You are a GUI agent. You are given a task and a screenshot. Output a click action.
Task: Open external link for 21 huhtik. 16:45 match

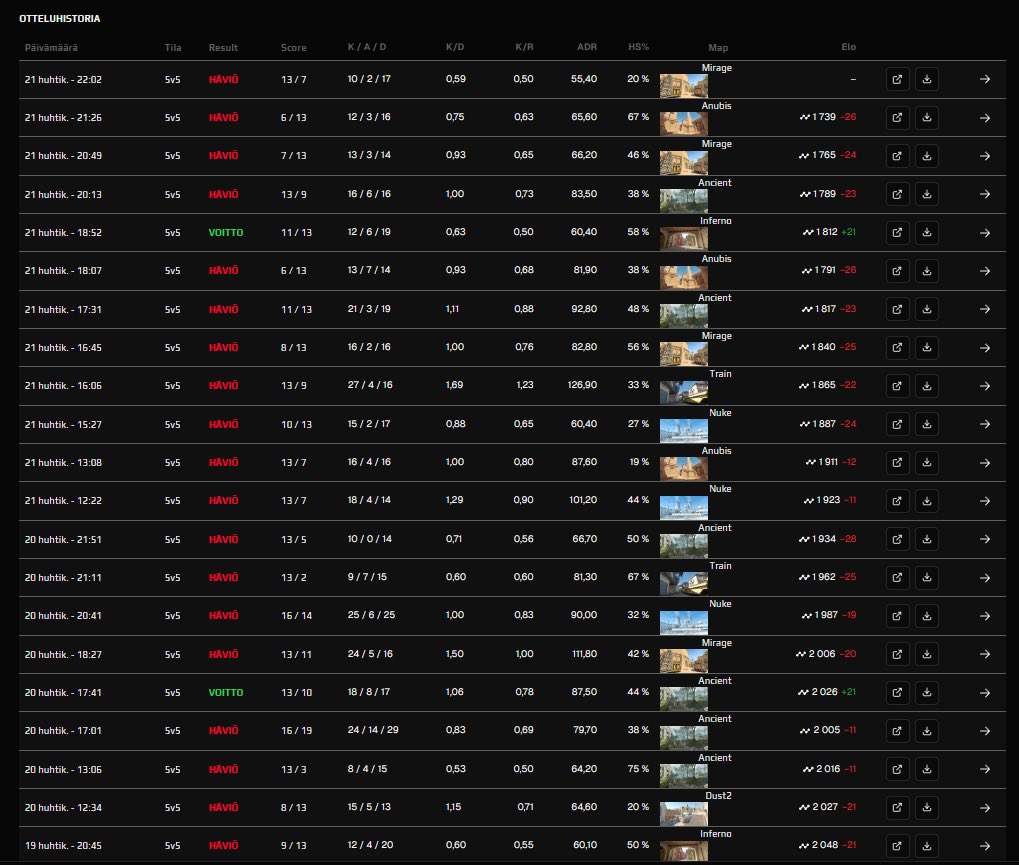(897, 348)
